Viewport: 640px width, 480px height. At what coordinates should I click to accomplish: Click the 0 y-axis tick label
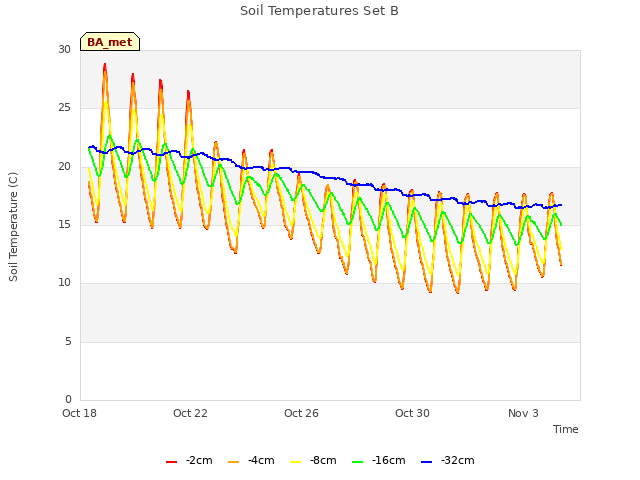pos(68,399)
